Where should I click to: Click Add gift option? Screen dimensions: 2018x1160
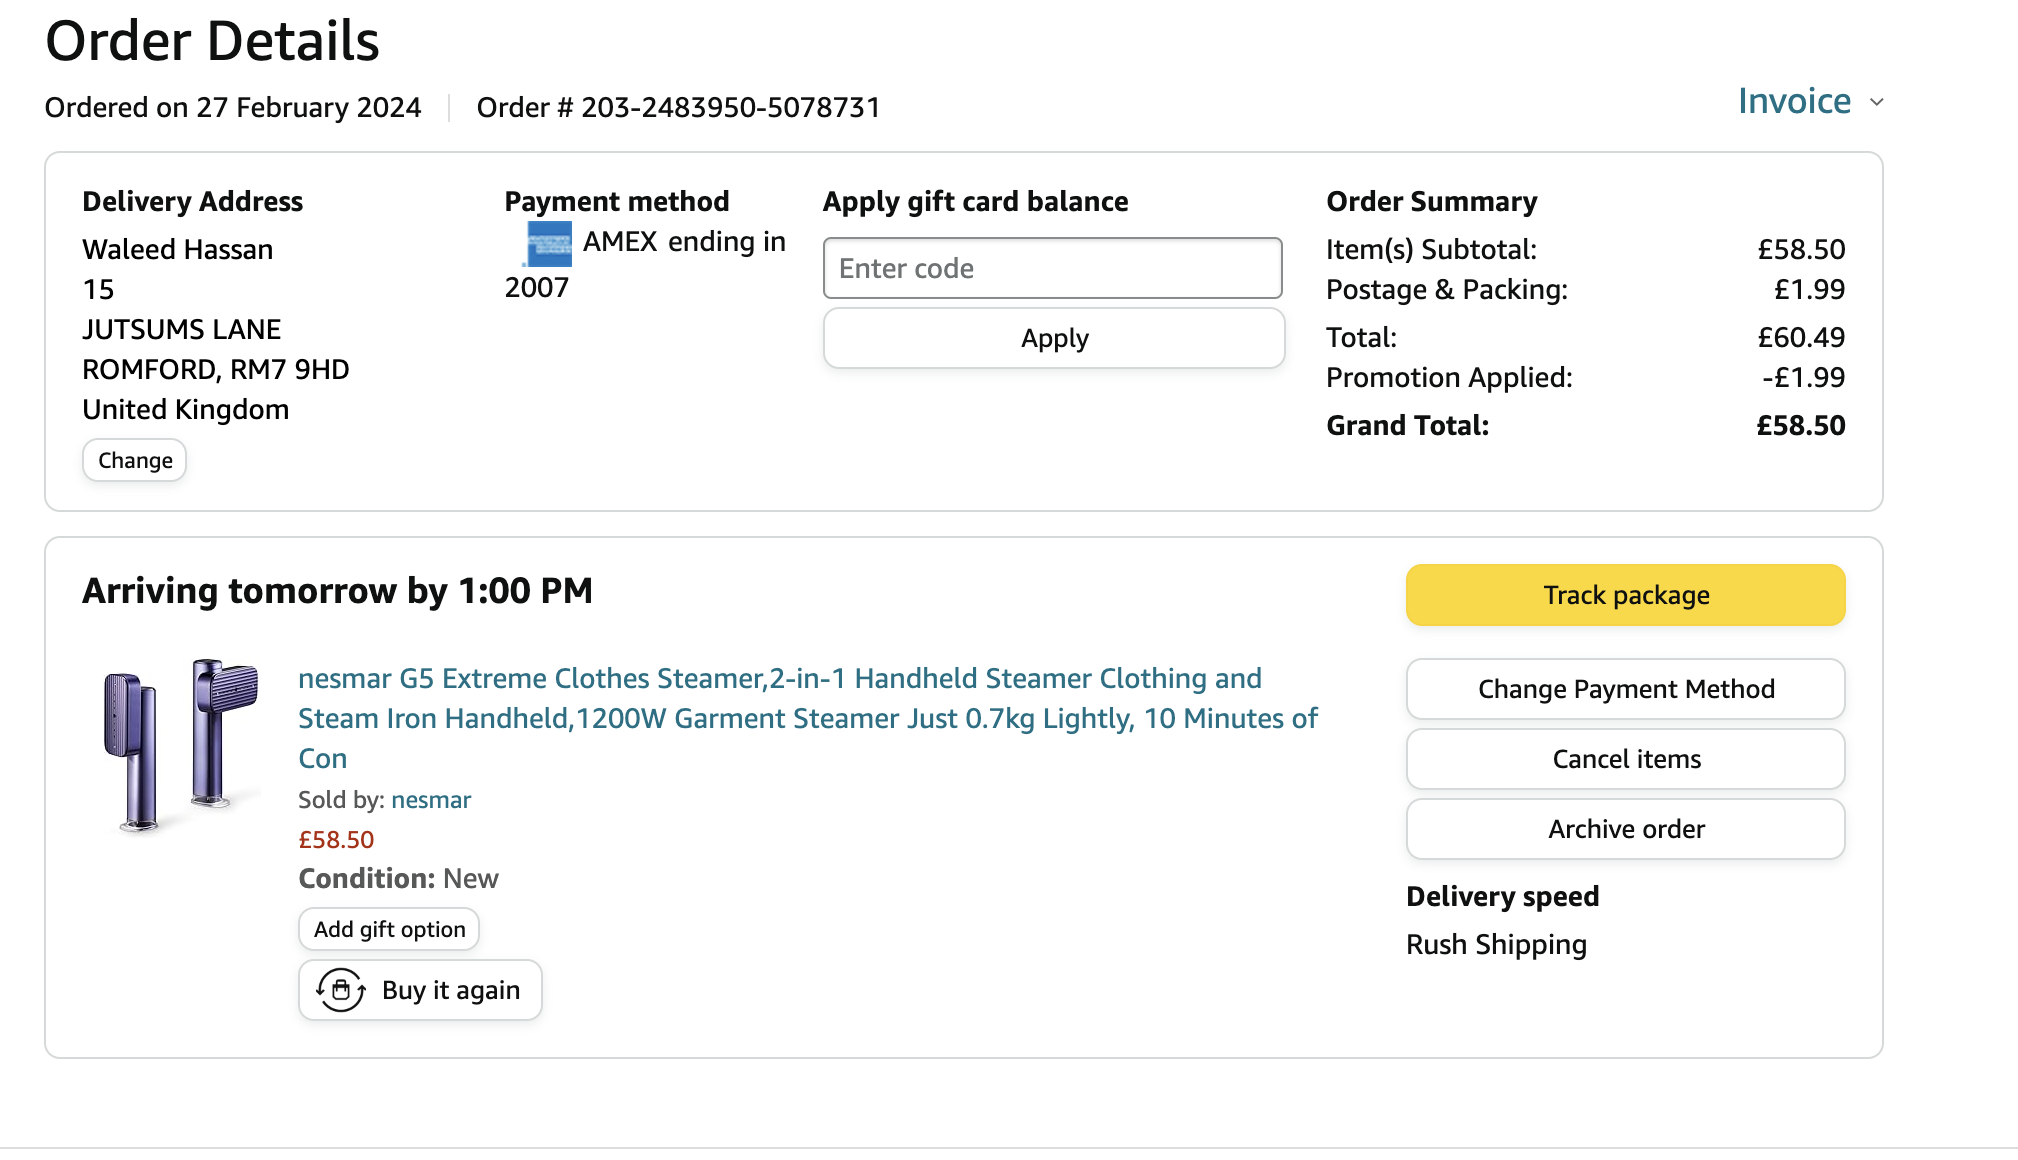389,929
